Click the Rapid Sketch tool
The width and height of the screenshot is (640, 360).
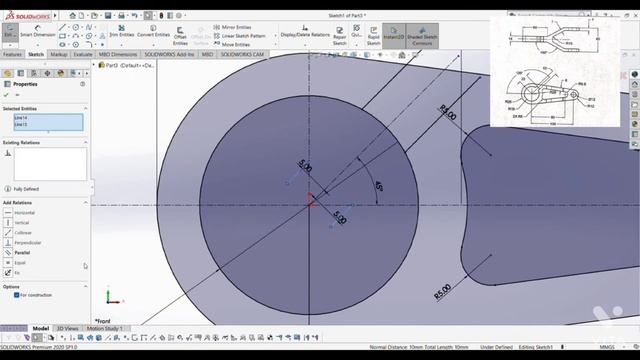click(x=373, y=36)
